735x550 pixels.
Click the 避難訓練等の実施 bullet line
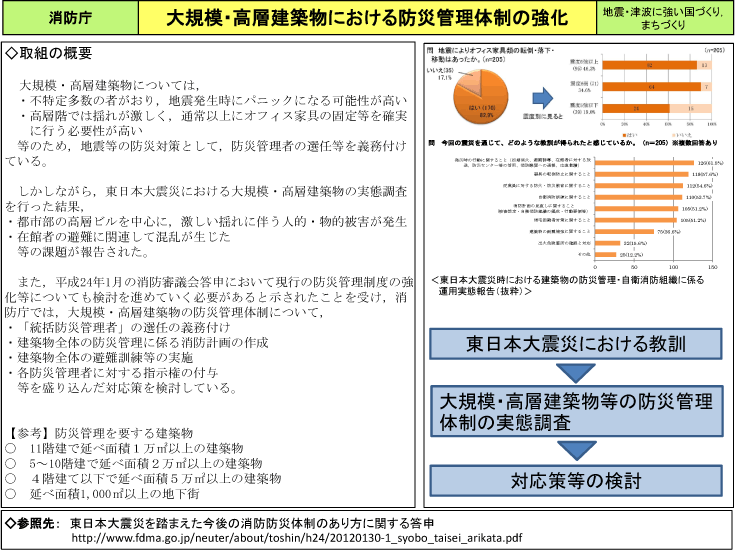(x=99, y=357)
